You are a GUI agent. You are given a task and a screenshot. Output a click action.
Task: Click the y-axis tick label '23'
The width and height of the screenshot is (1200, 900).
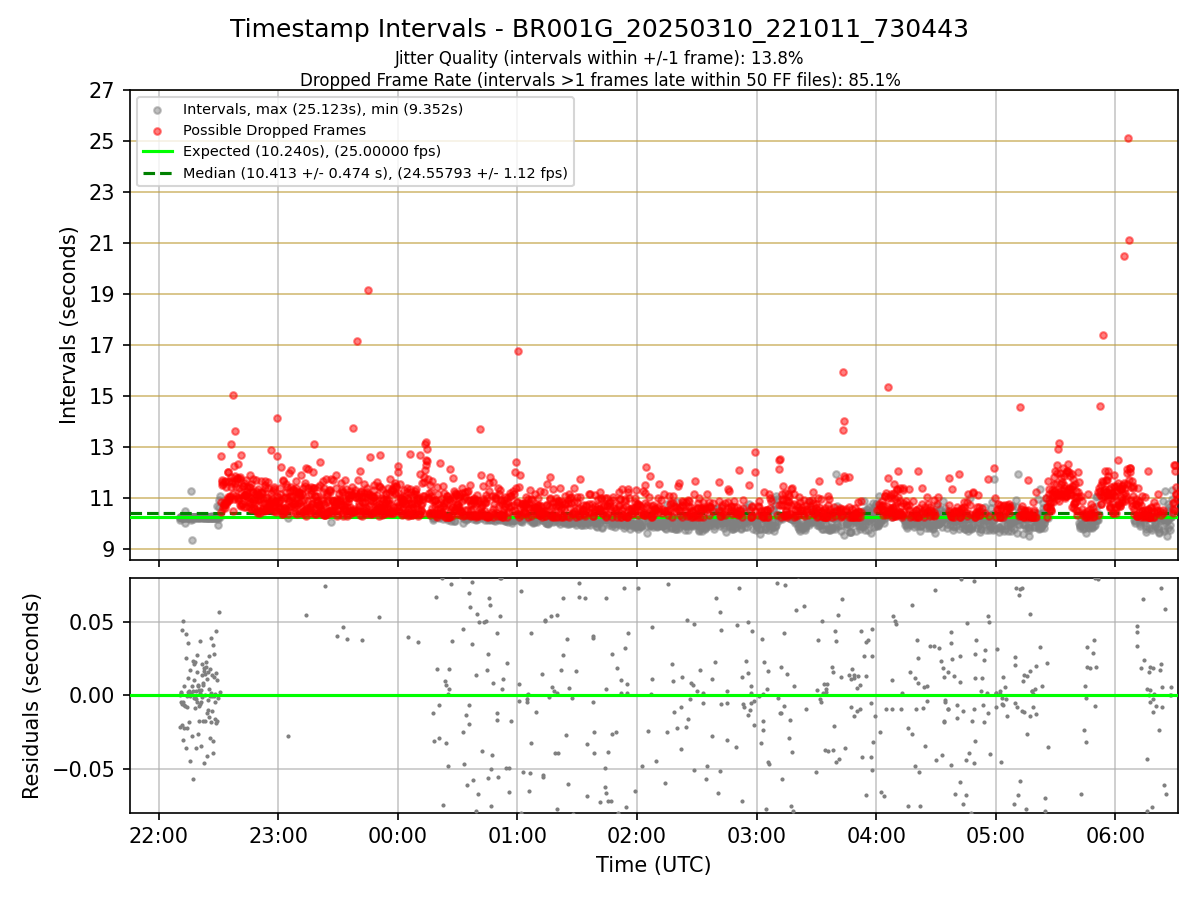click(x=103, y=193)
